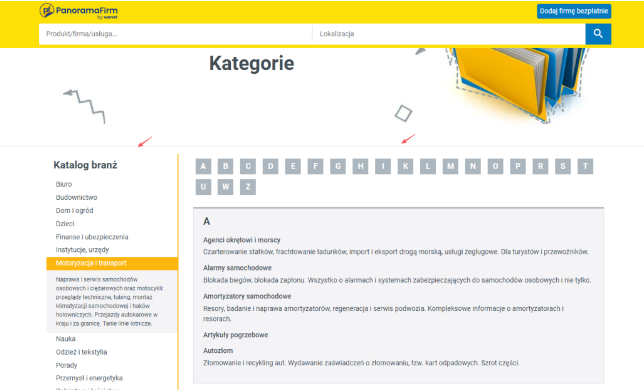Select letter D in the alphabet index

point(271,166)
